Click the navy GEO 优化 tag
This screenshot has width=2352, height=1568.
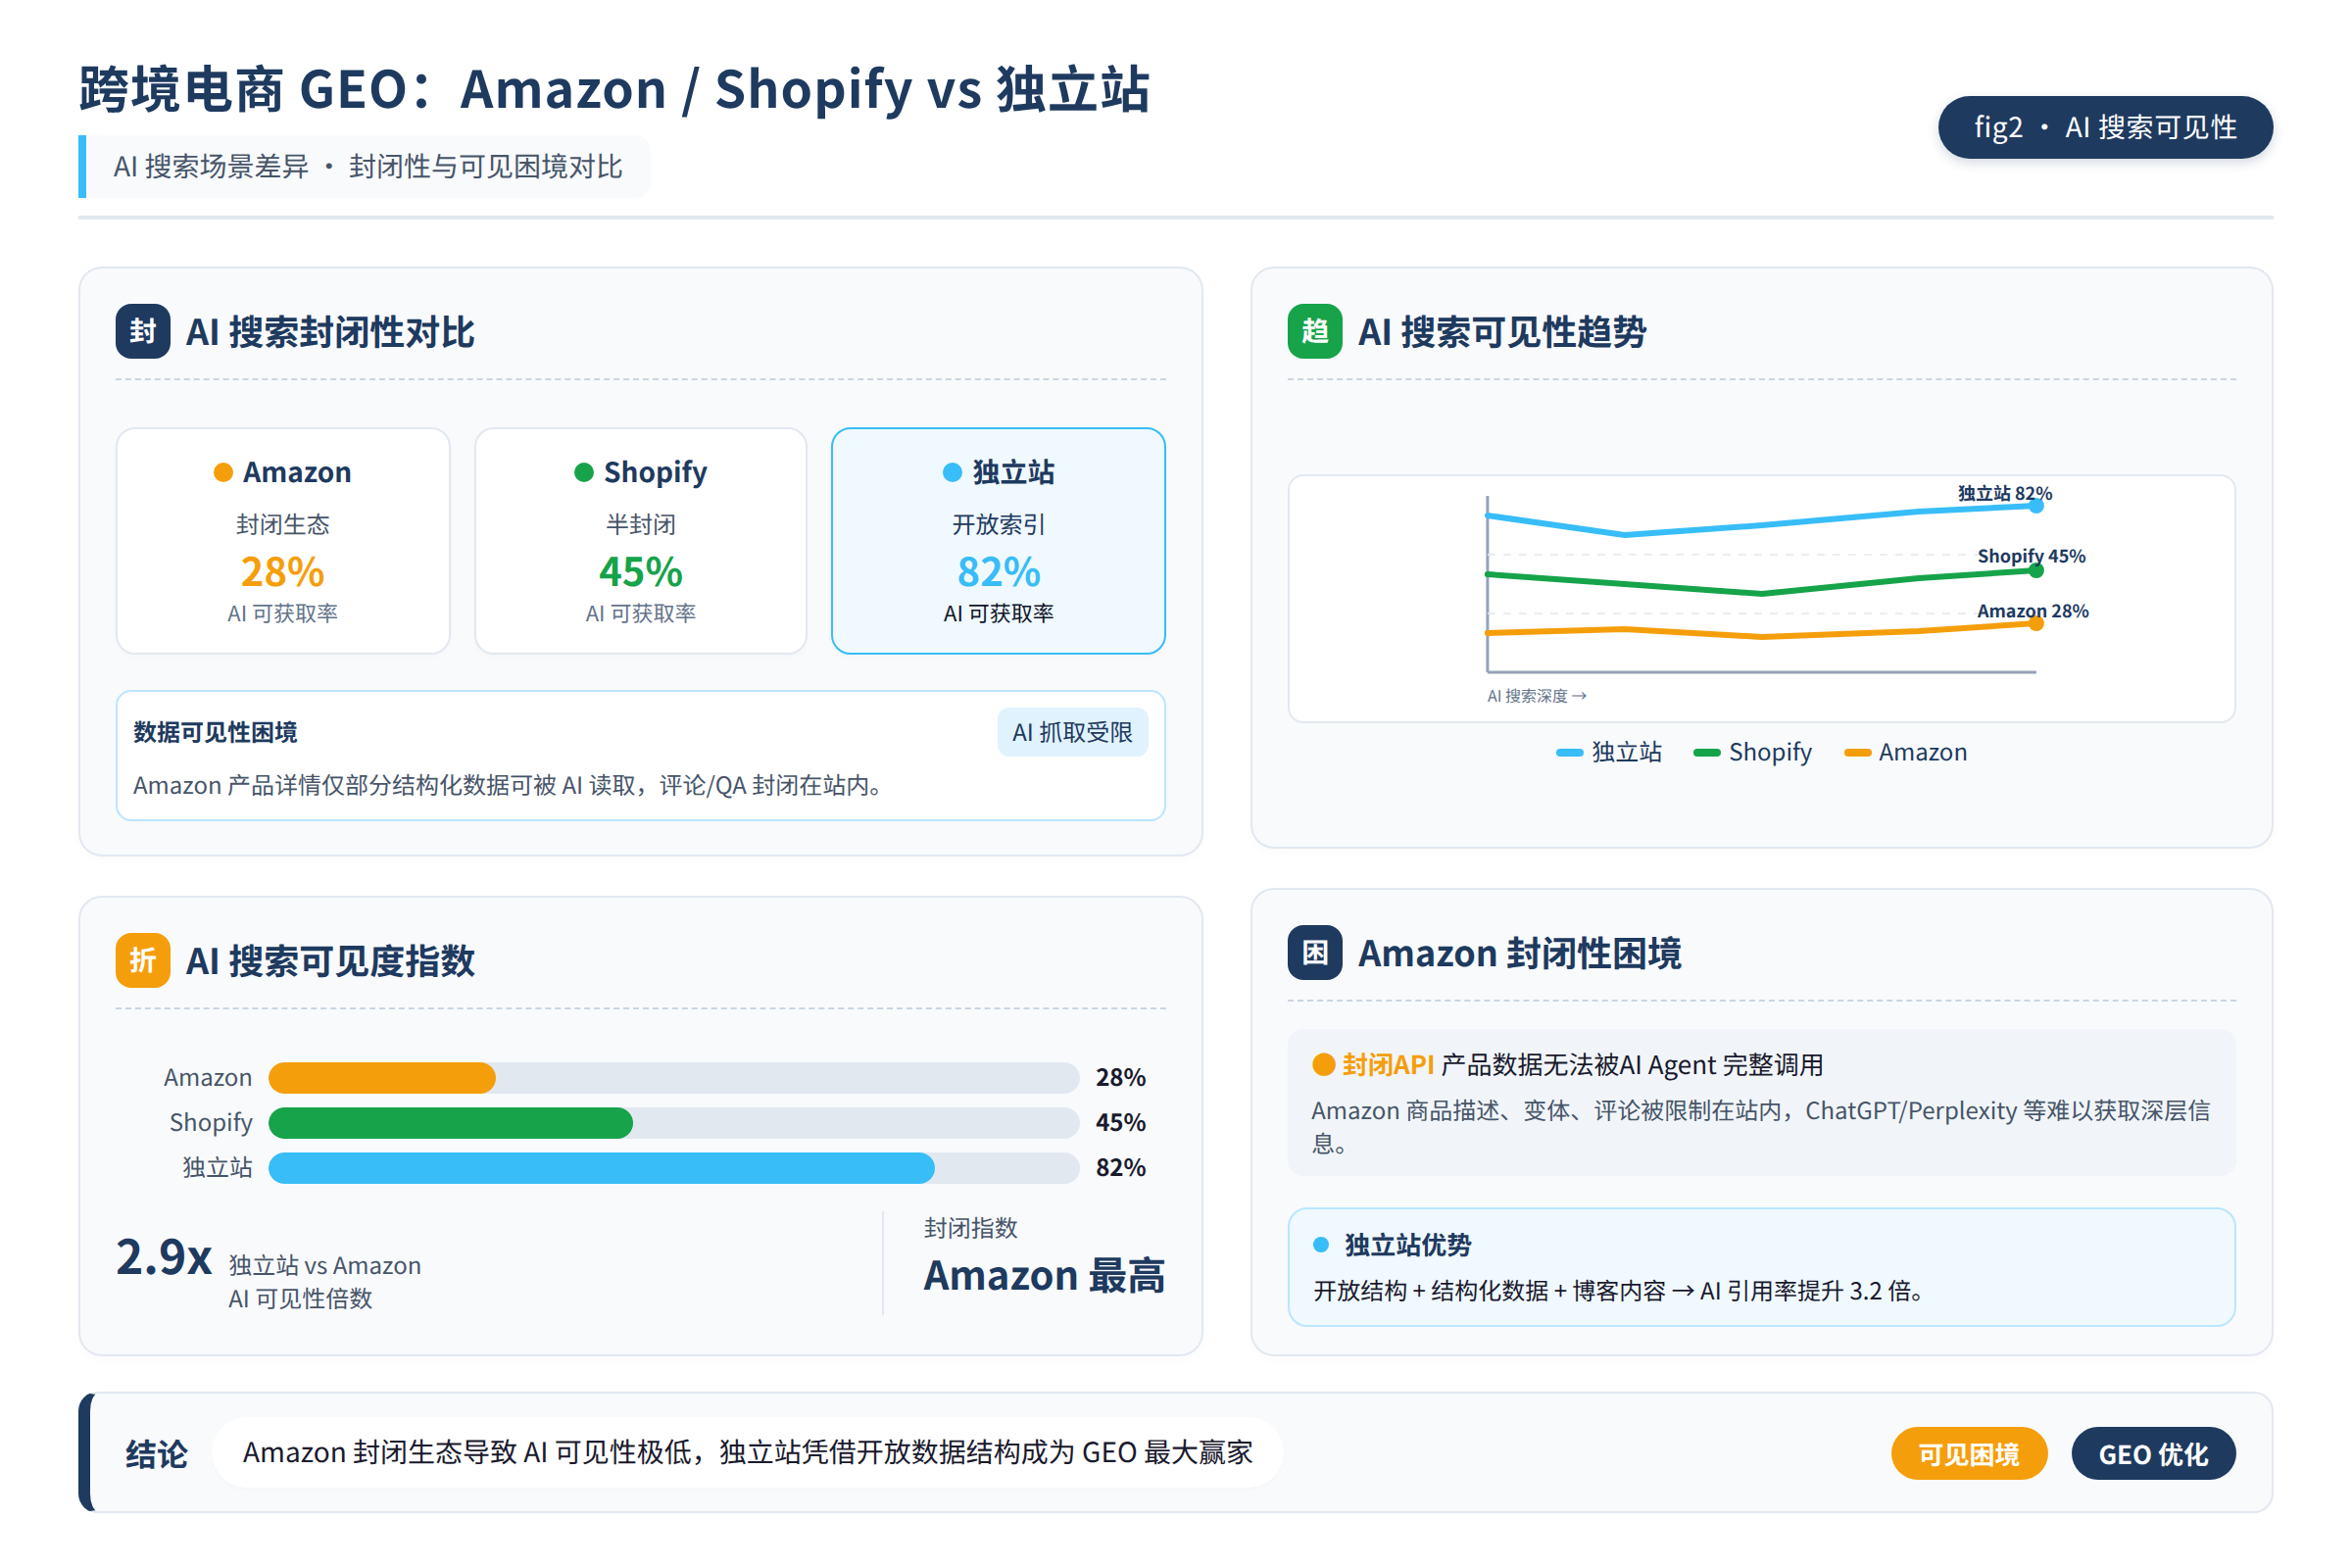(2152, 1453)
